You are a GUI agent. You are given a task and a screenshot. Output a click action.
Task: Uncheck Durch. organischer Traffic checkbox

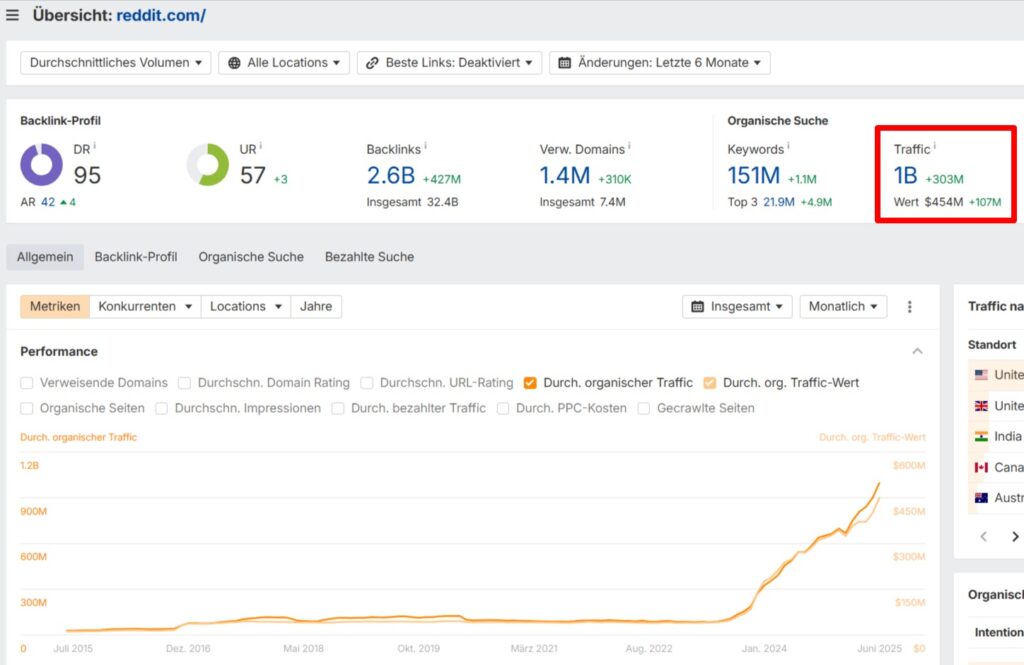[530, 383]
